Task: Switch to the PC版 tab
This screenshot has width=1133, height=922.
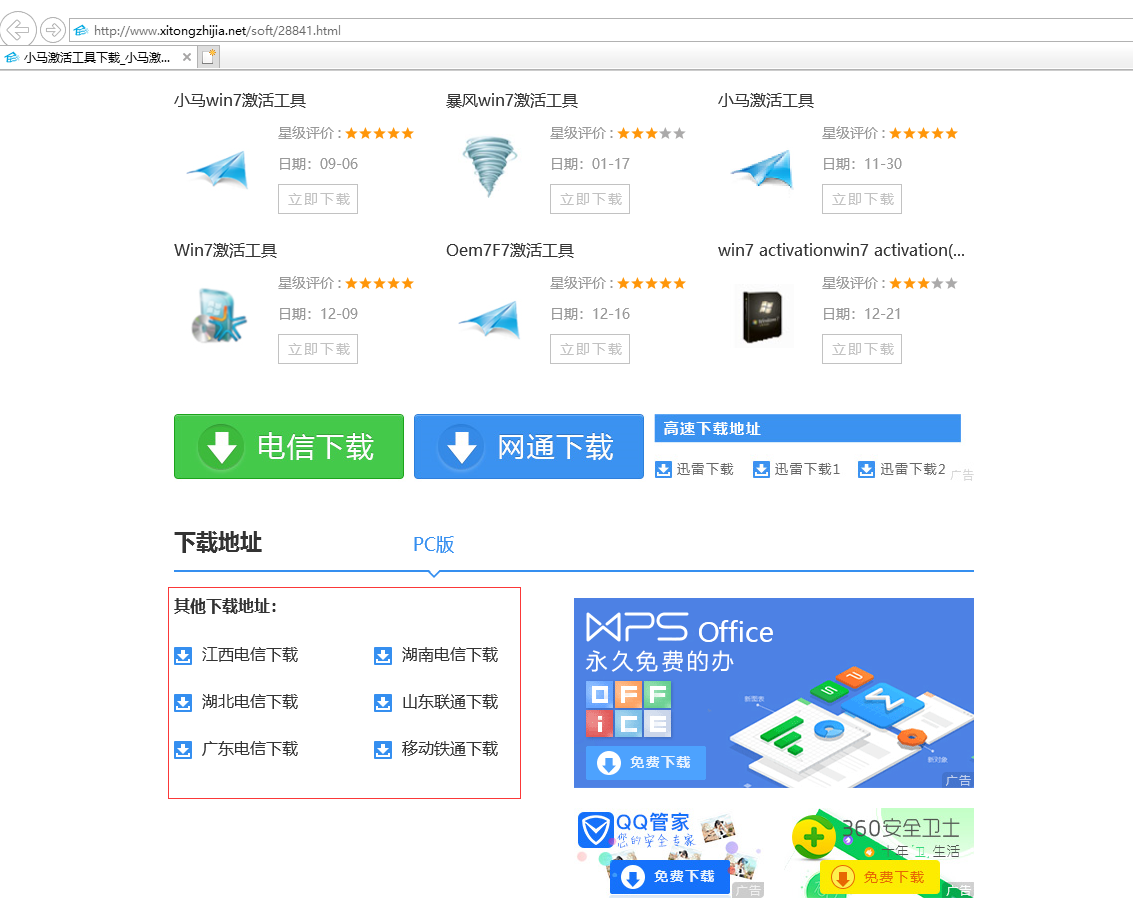Action: pos(434,544)
